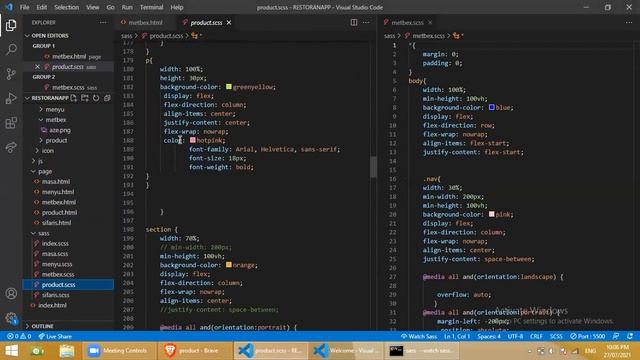Open the Run and Debug view

tap(11, 98)
